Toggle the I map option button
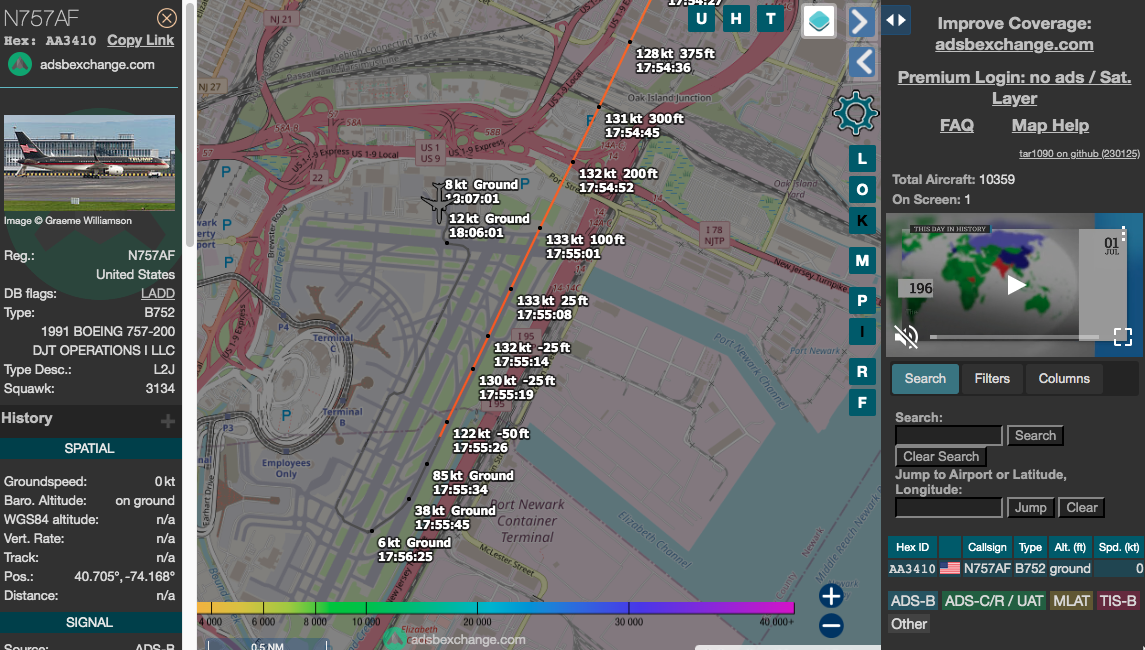 coord(862,332)
